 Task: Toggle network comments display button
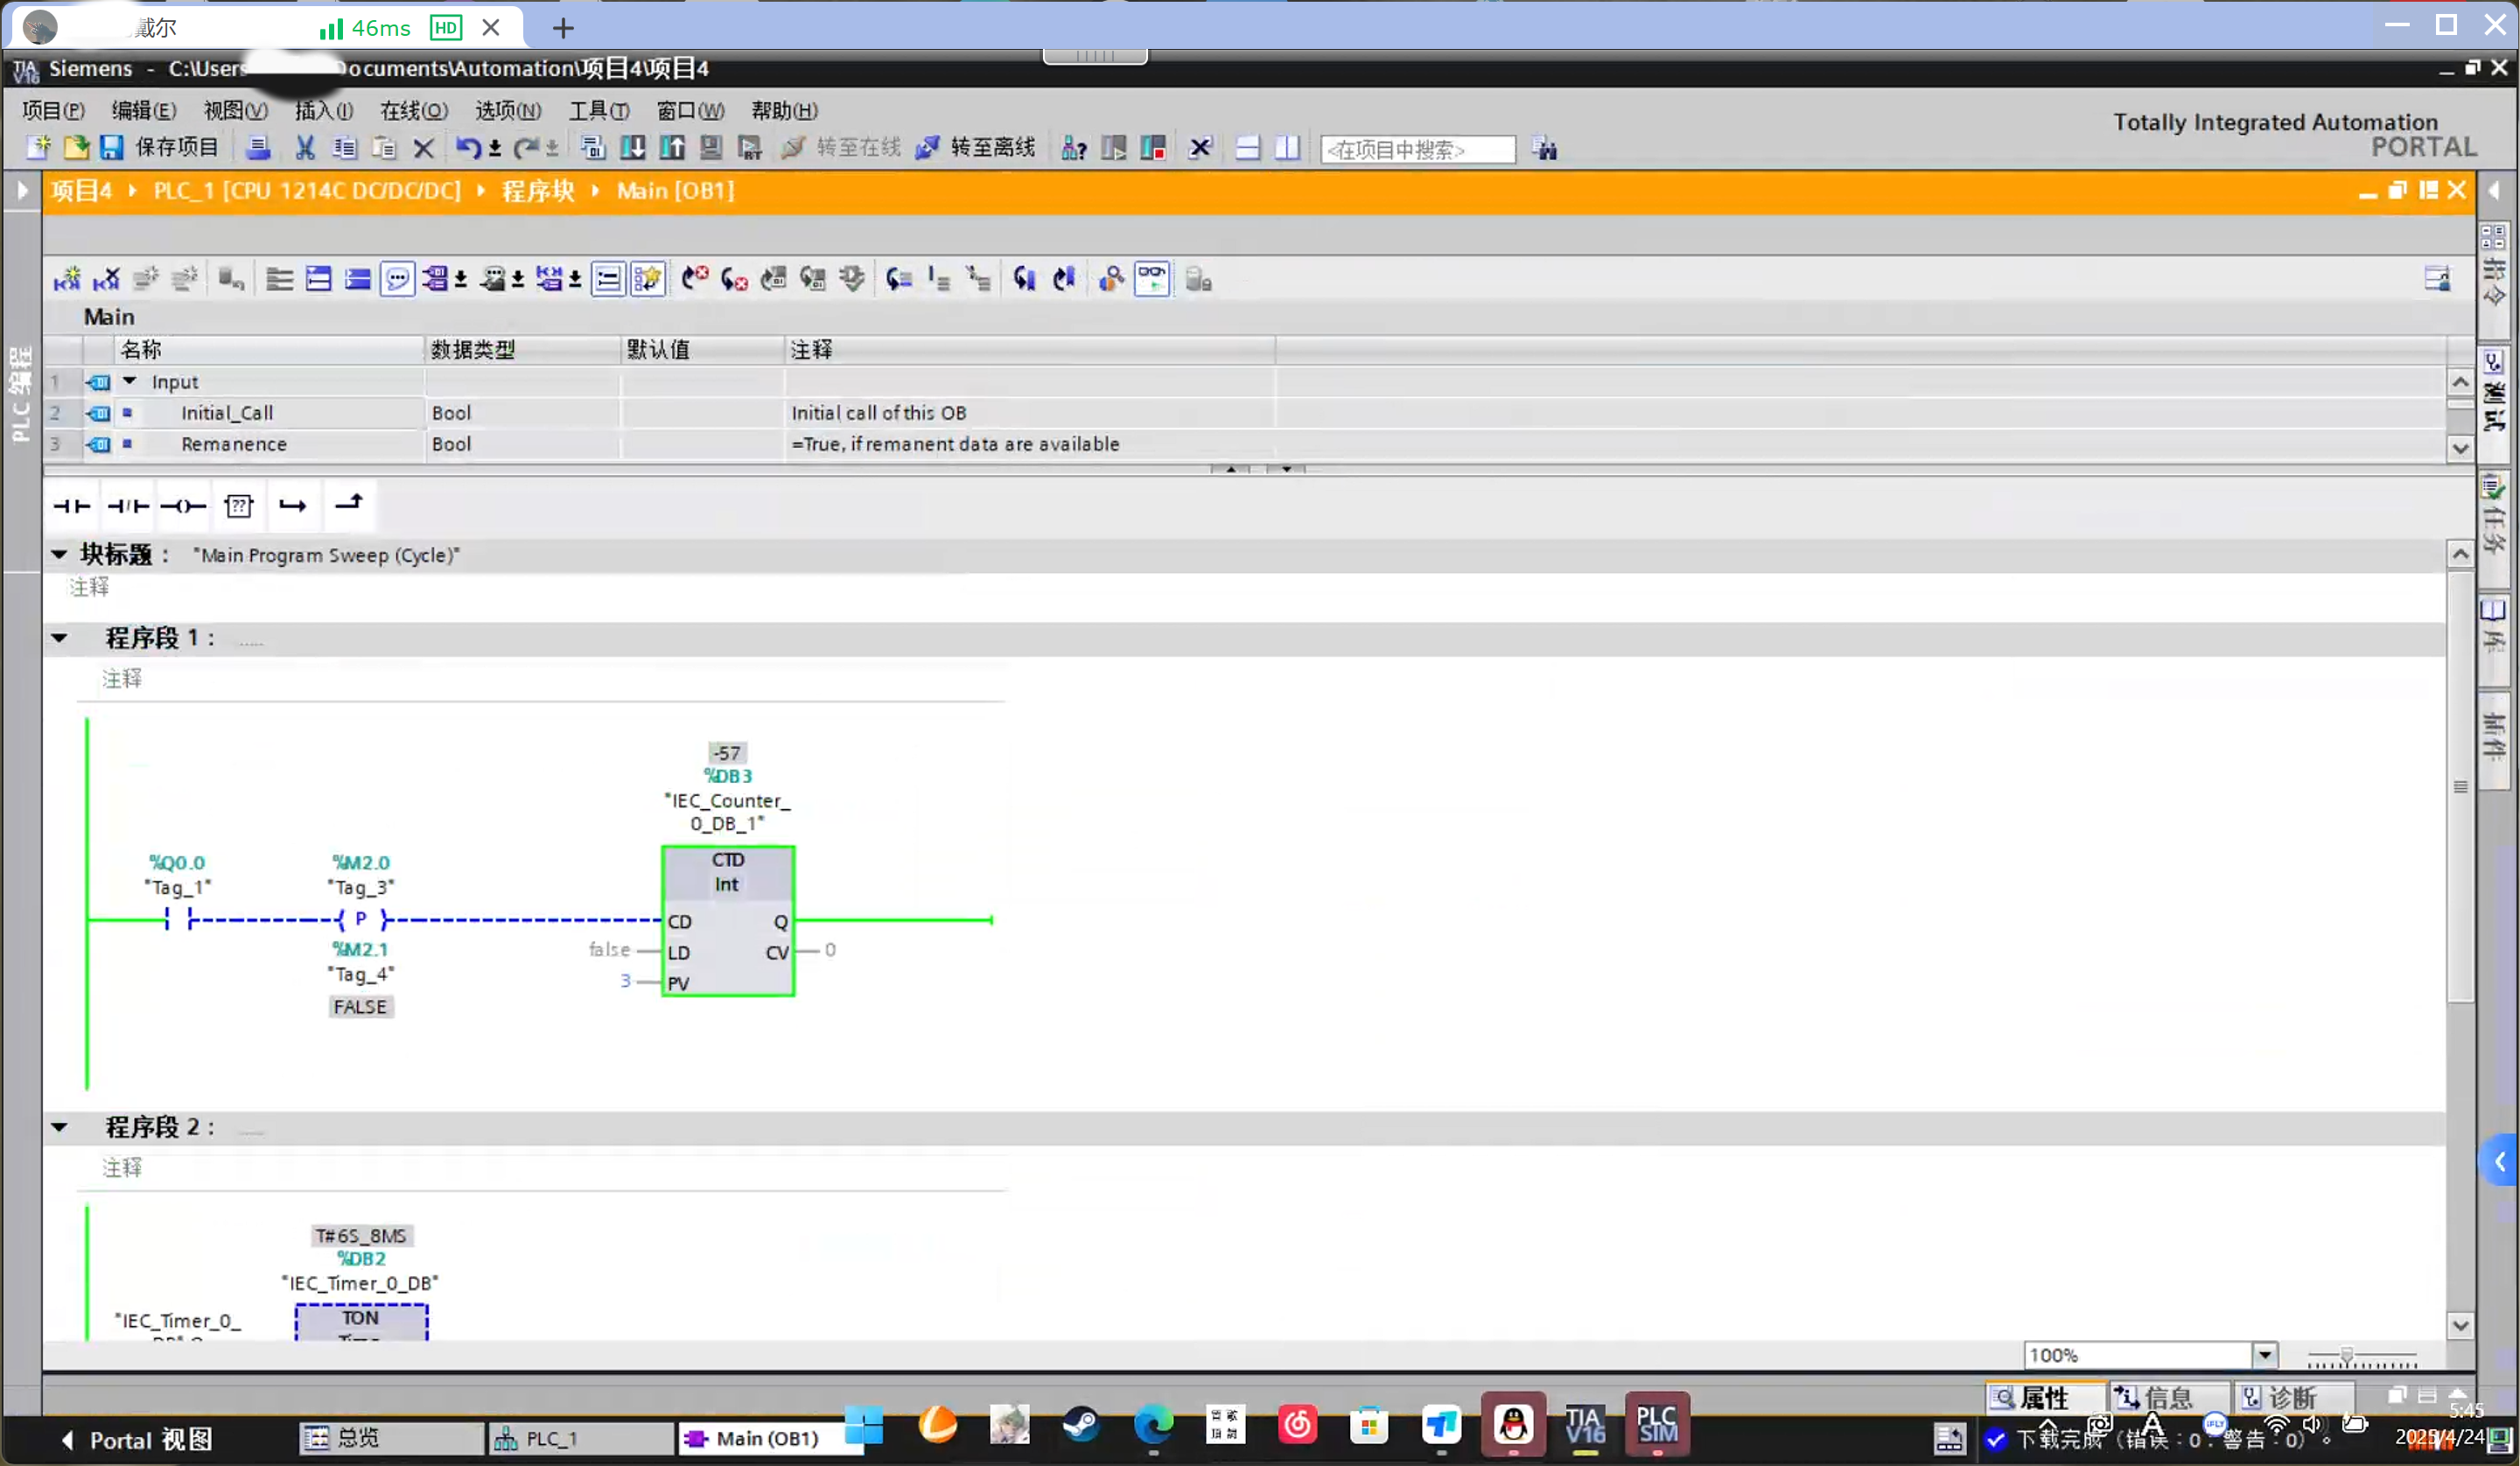[x=398, y=279]
